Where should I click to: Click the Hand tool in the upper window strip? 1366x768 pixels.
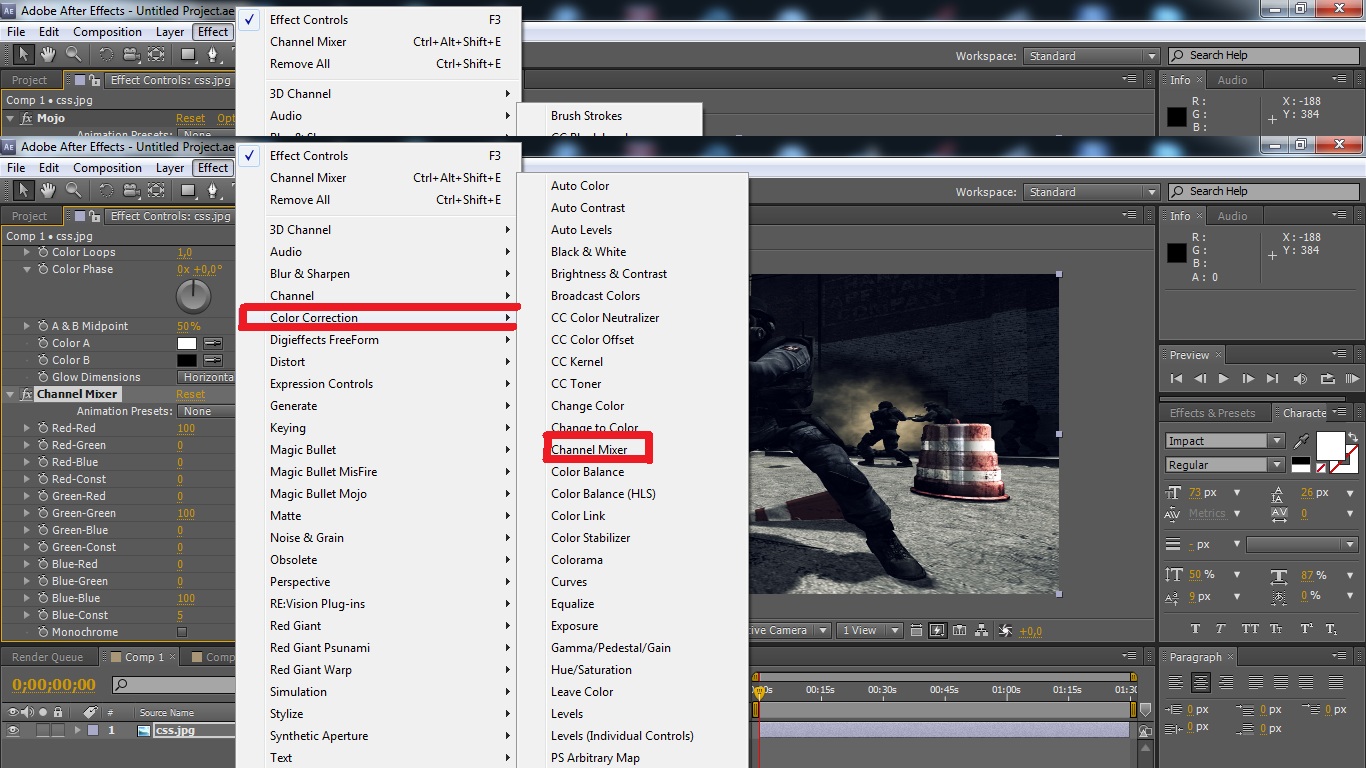click(x=48, y=54)
